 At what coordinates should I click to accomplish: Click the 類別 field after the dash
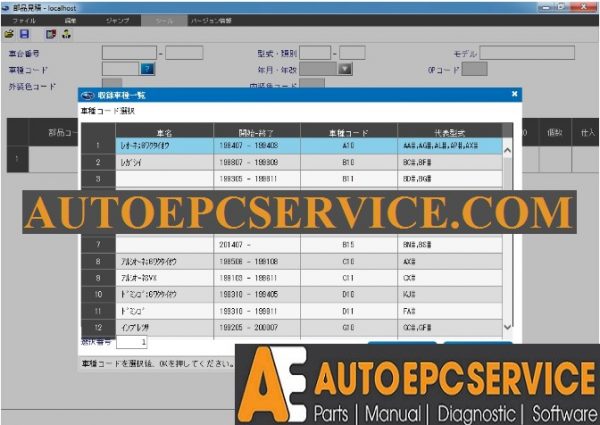click(x=352, y=53)
